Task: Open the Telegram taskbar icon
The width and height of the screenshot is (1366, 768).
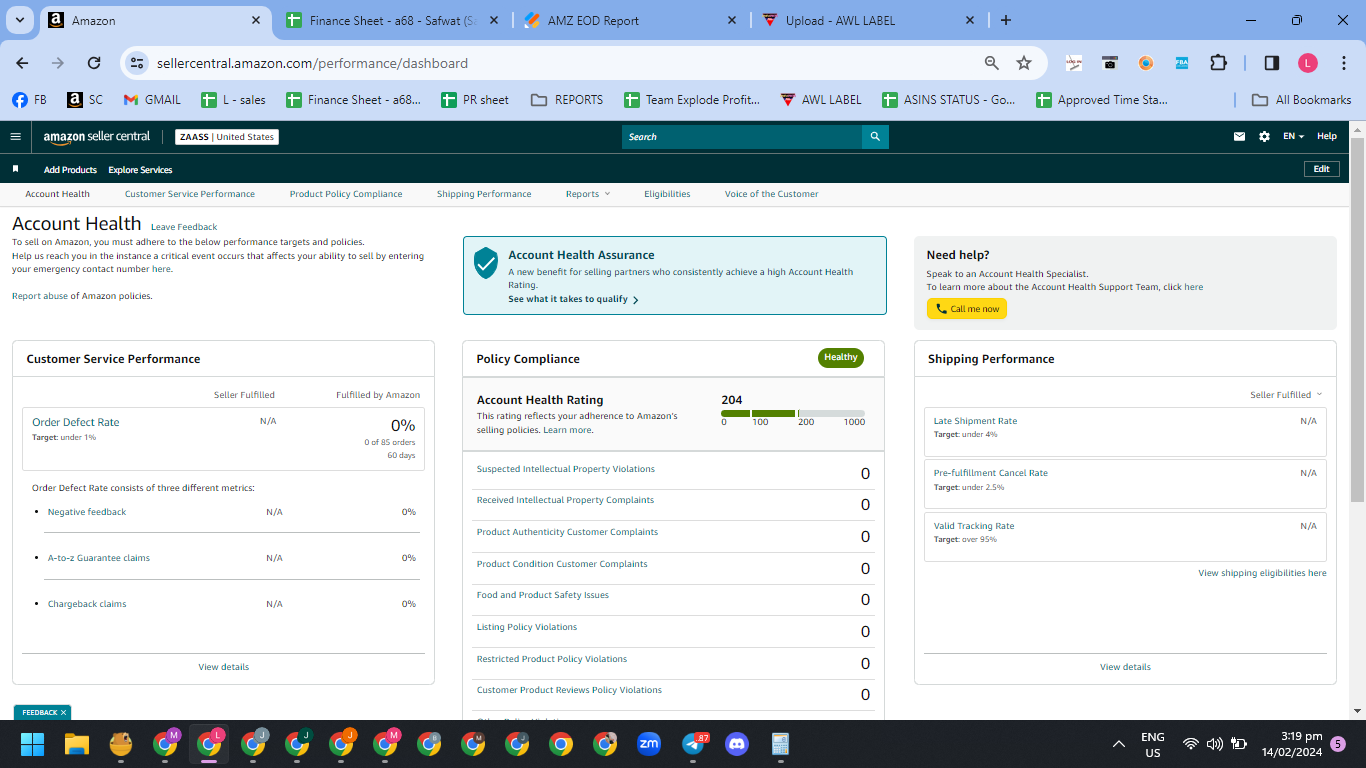Action: pyautogui.click(x=693, y=744)
